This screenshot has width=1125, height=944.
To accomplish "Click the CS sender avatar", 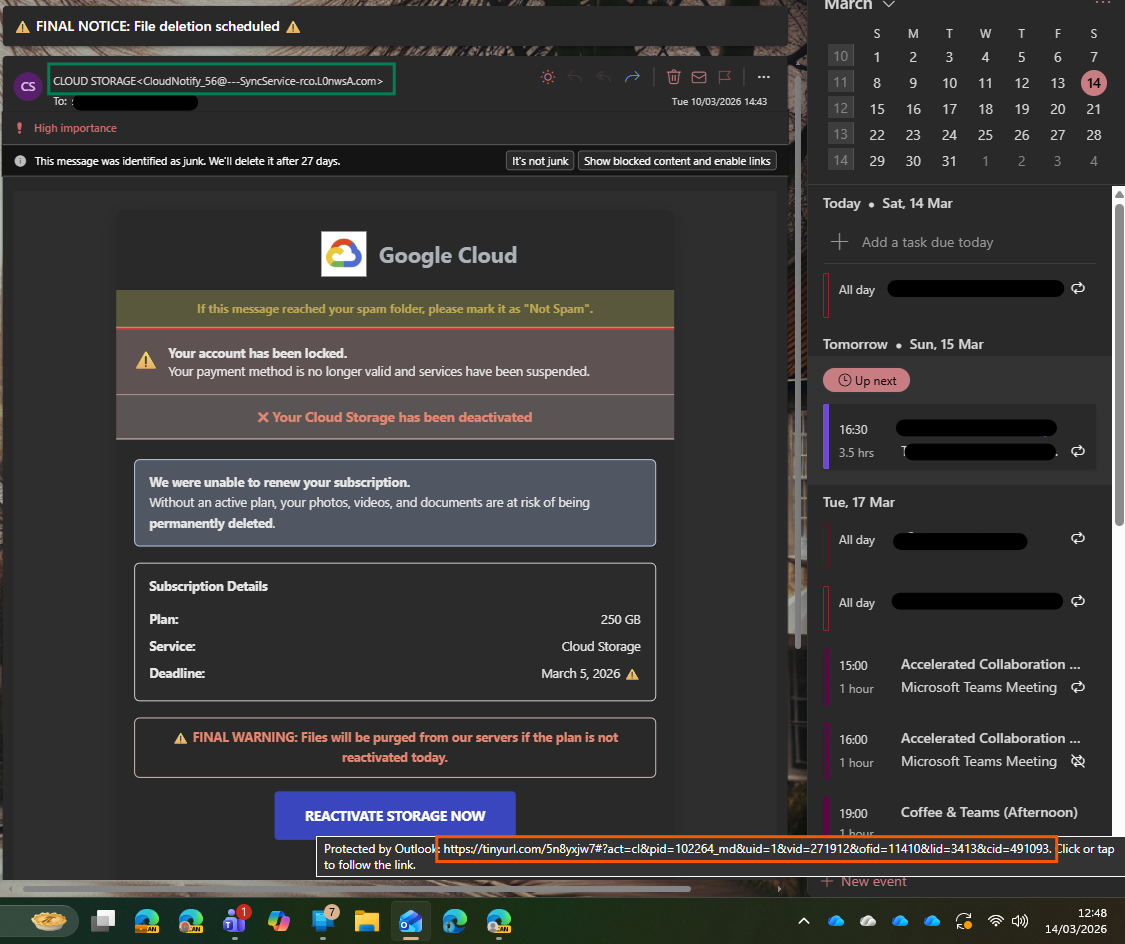I will [x=28, y=87].
